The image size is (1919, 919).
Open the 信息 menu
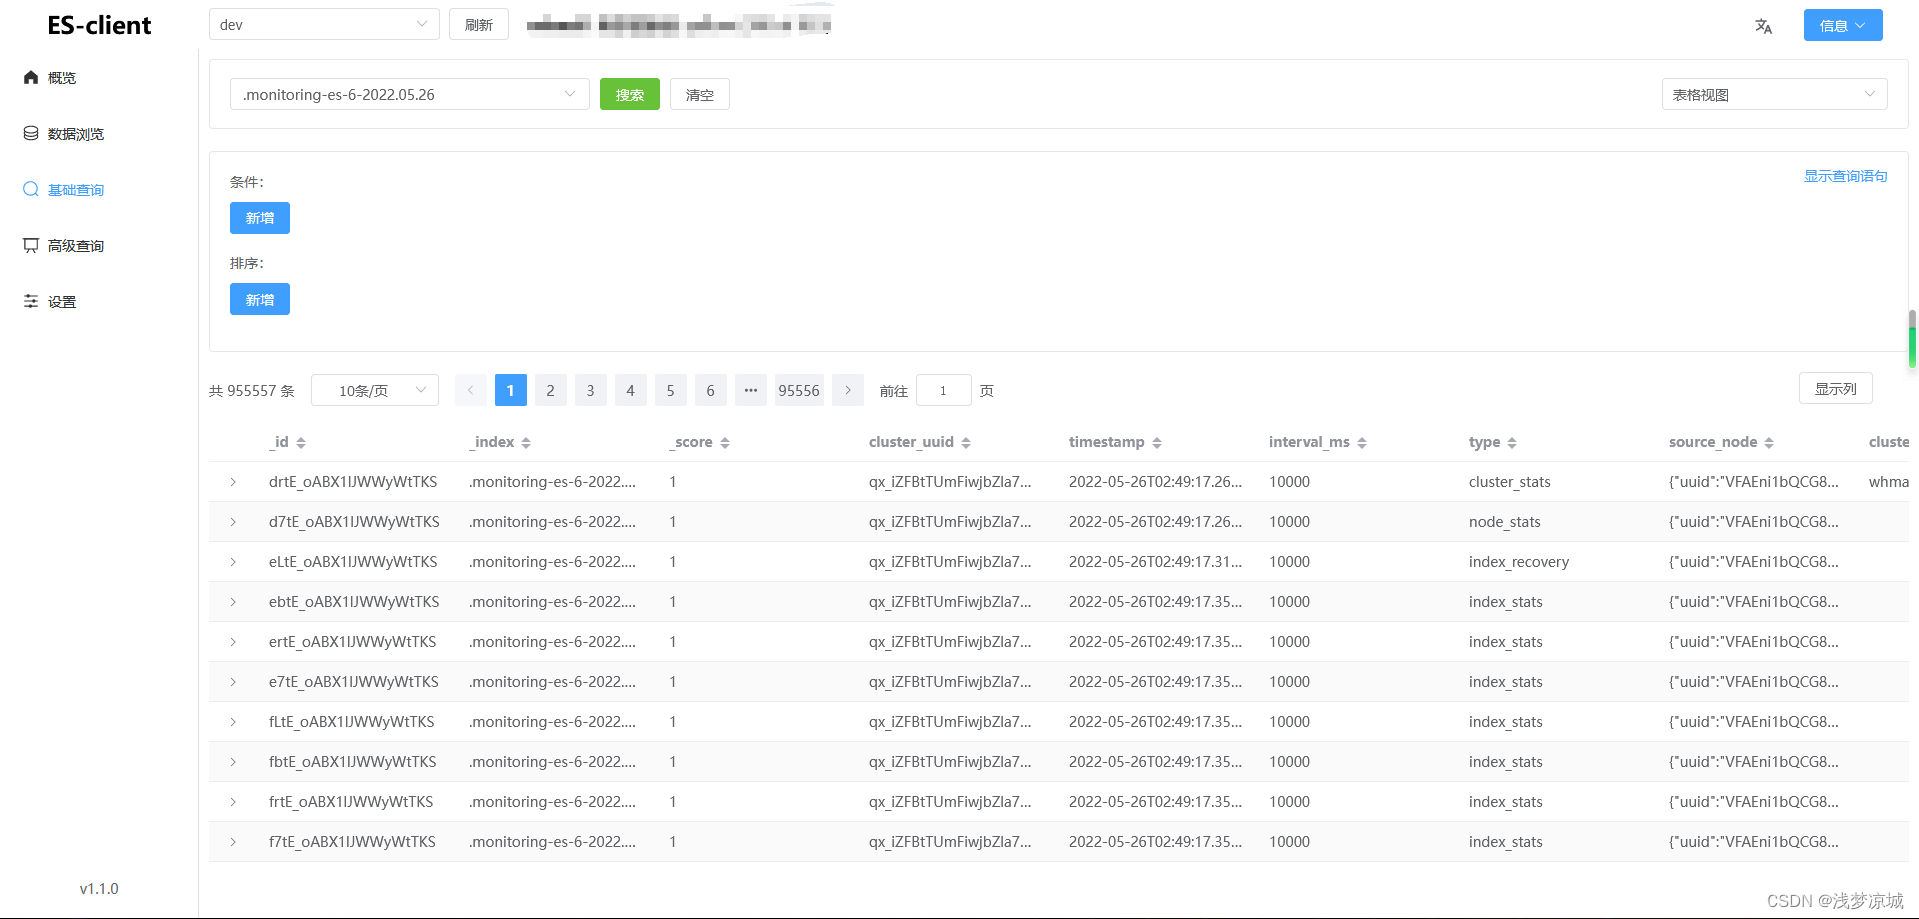tap(1842, 25)
